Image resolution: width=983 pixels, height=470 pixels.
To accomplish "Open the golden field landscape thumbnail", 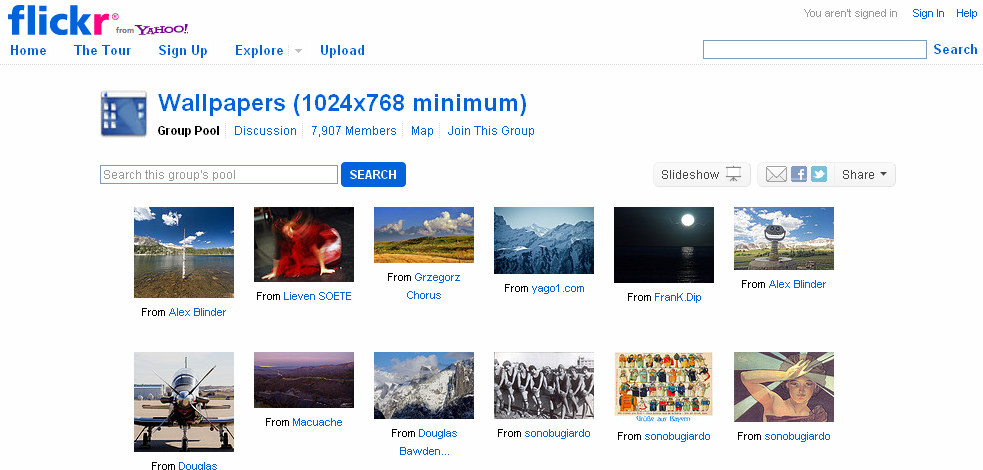I will pyautogui.click(x=424, y=235).
